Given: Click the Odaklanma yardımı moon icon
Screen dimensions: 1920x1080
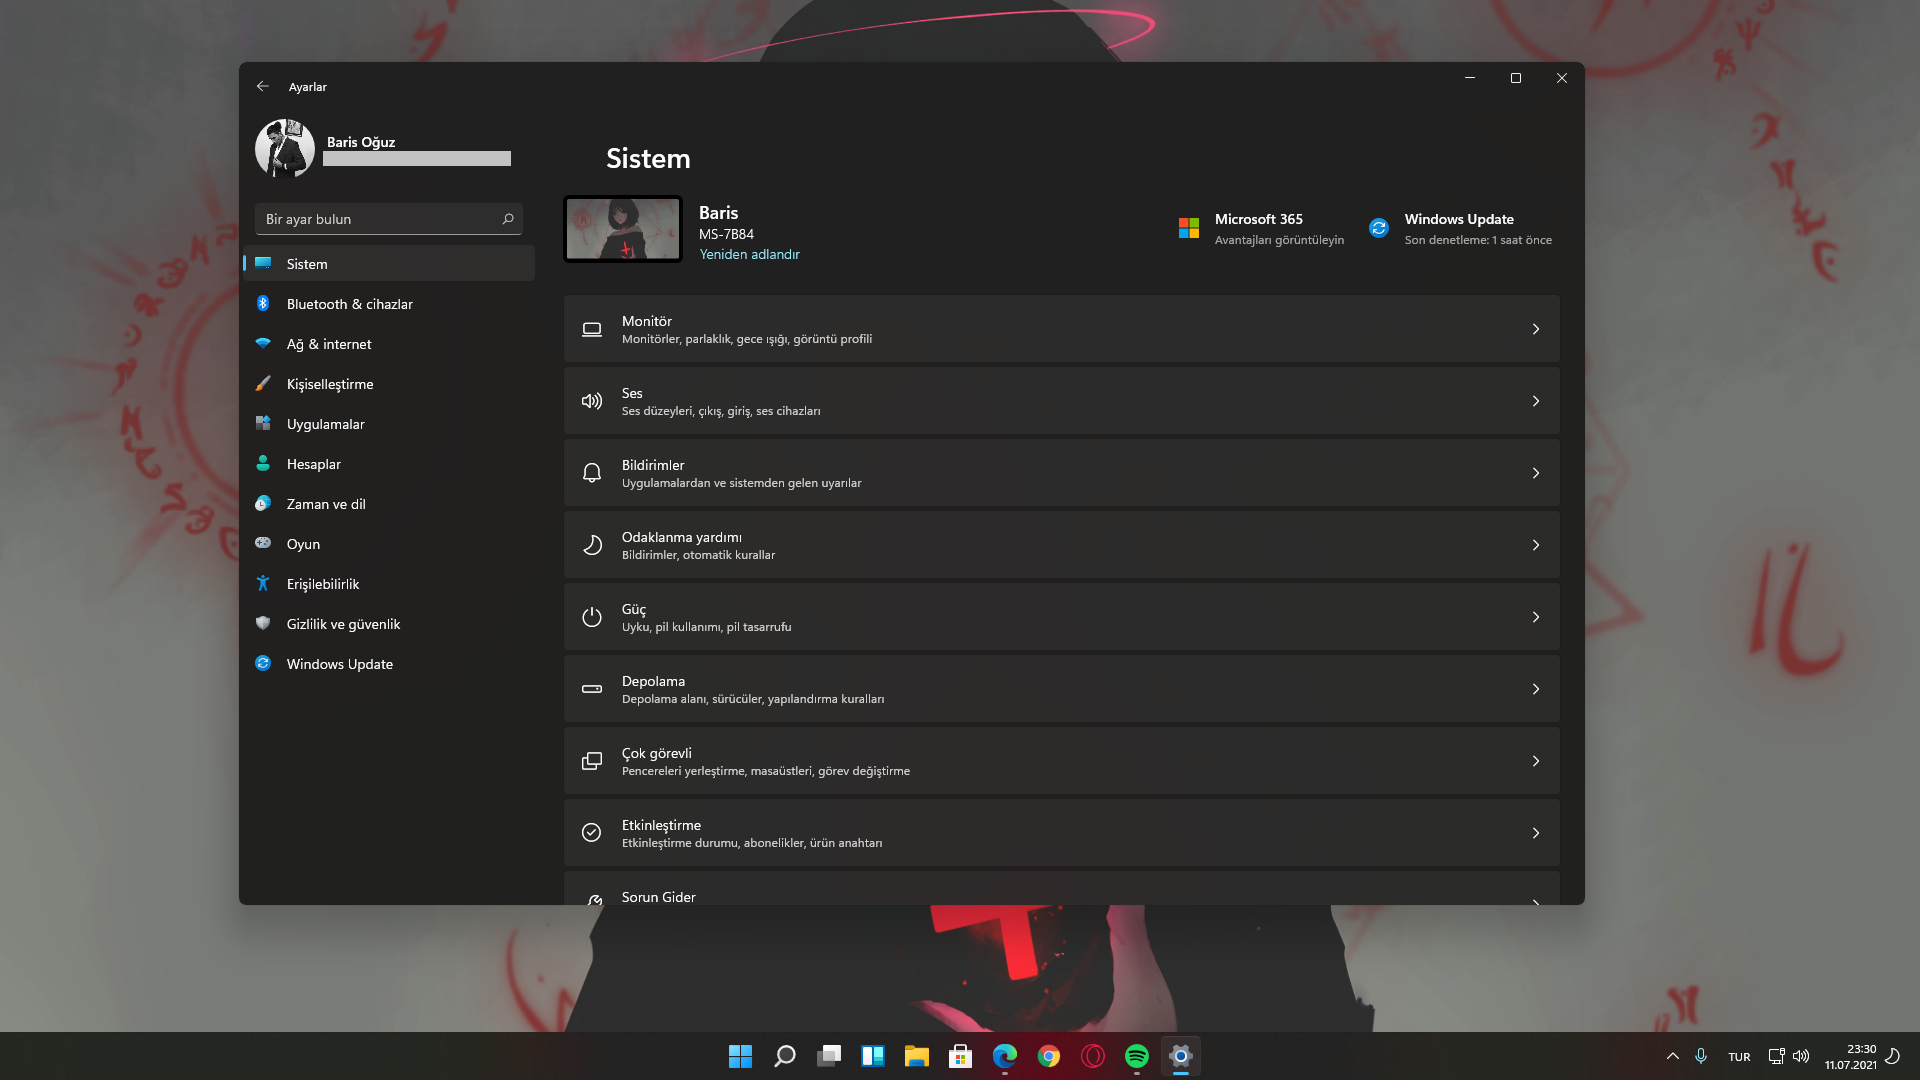Looking at the screenshot, I should (592, 545).
